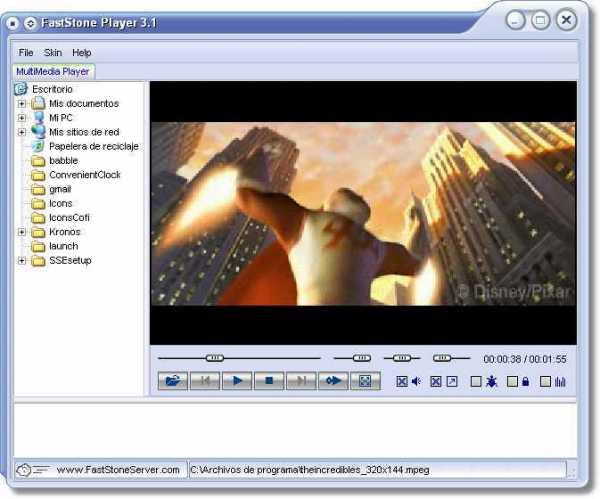The width and height of the screenshot is (600, 499).
Task: Toggle the sound speaker checkbox
Action: point(402,382)
